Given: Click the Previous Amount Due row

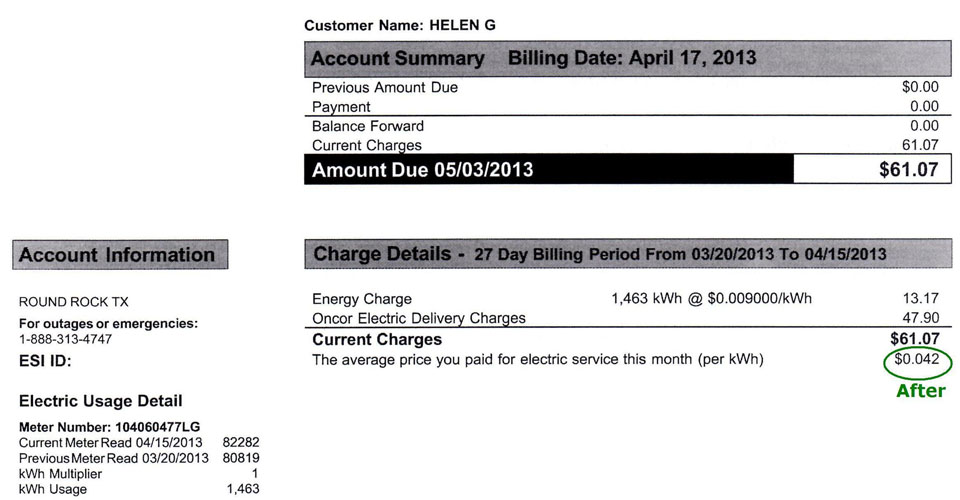Looking at the screenshot, I should pyautogui.click(x=628, y=88).
